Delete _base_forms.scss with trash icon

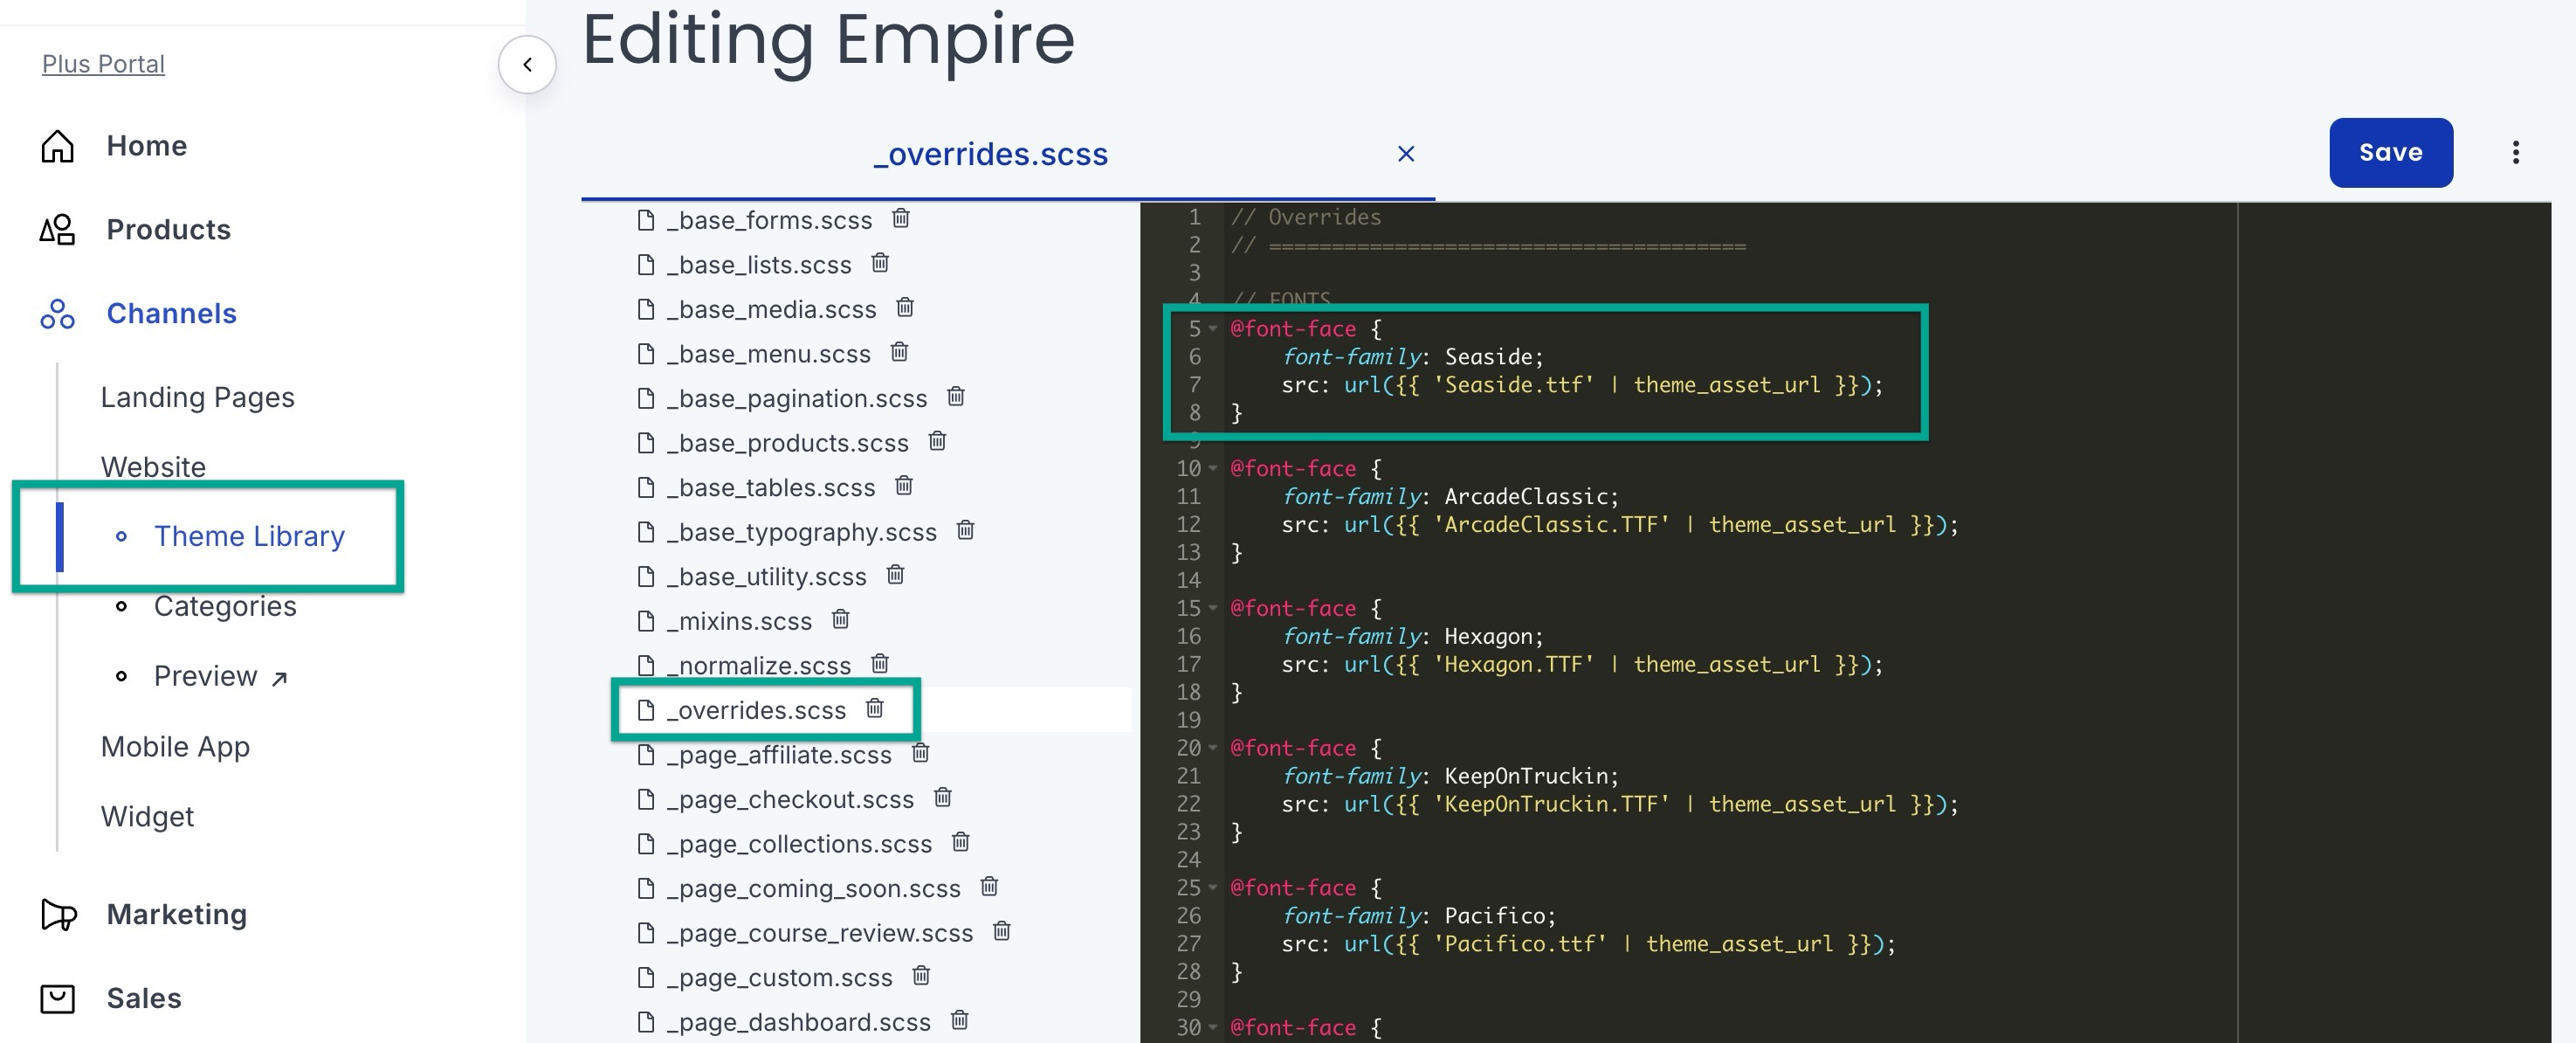(x=900, y=218)
